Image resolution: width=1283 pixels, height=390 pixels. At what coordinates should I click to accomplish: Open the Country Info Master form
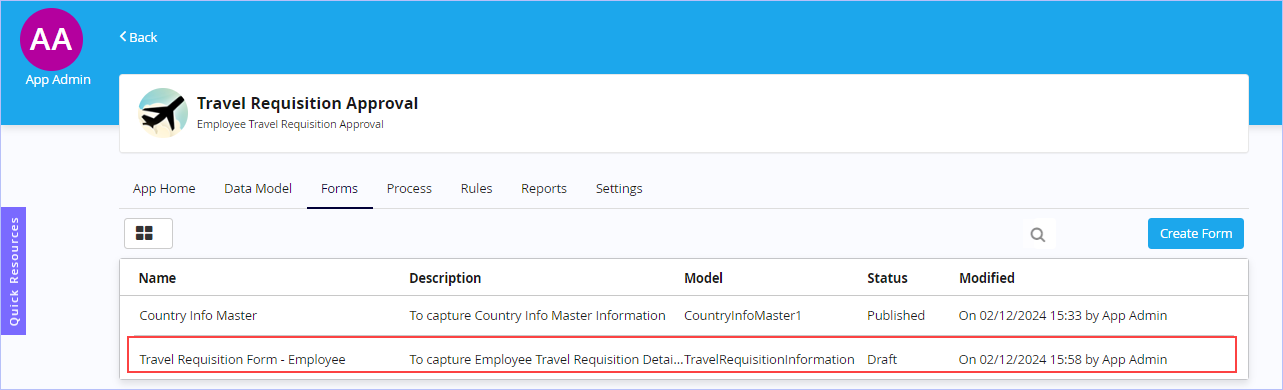(x=198, y=315)
